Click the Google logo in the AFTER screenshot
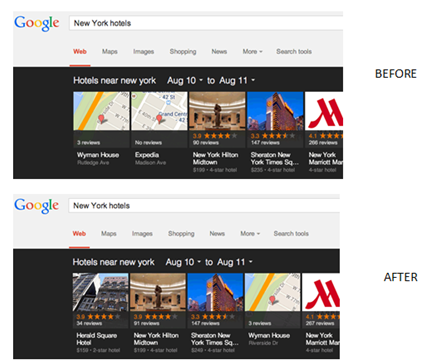 (x=37, y=205)
